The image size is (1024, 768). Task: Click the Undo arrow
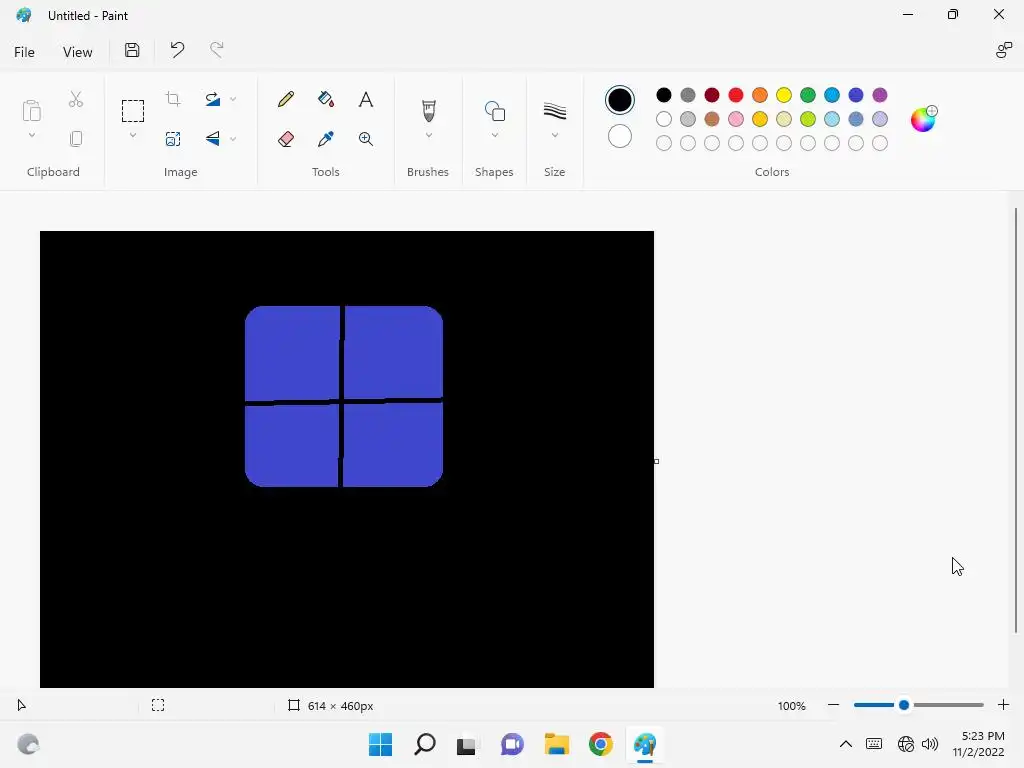point(177,50)
